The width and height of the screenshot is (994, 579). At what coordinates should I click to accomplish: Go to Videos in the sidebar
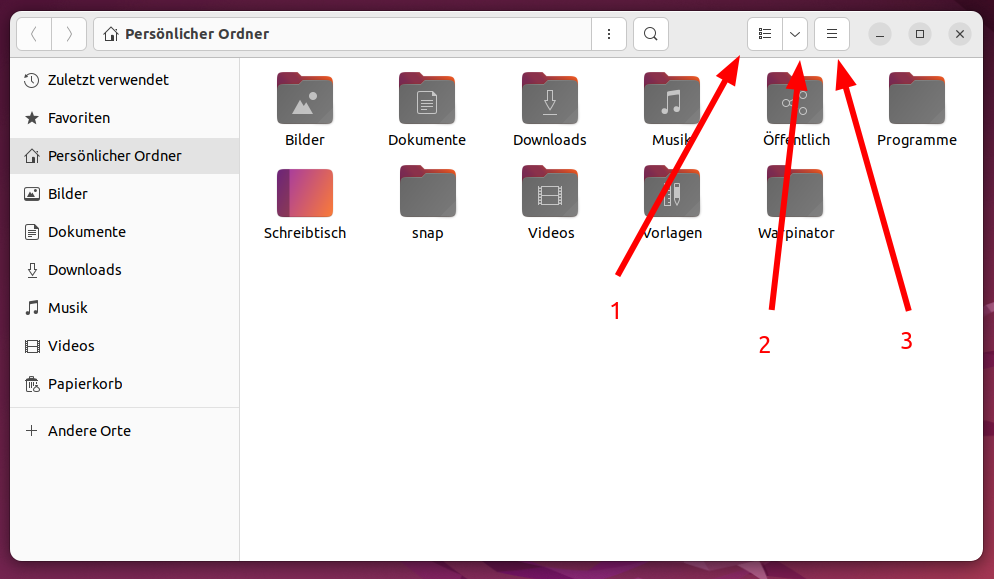[125, 346]
